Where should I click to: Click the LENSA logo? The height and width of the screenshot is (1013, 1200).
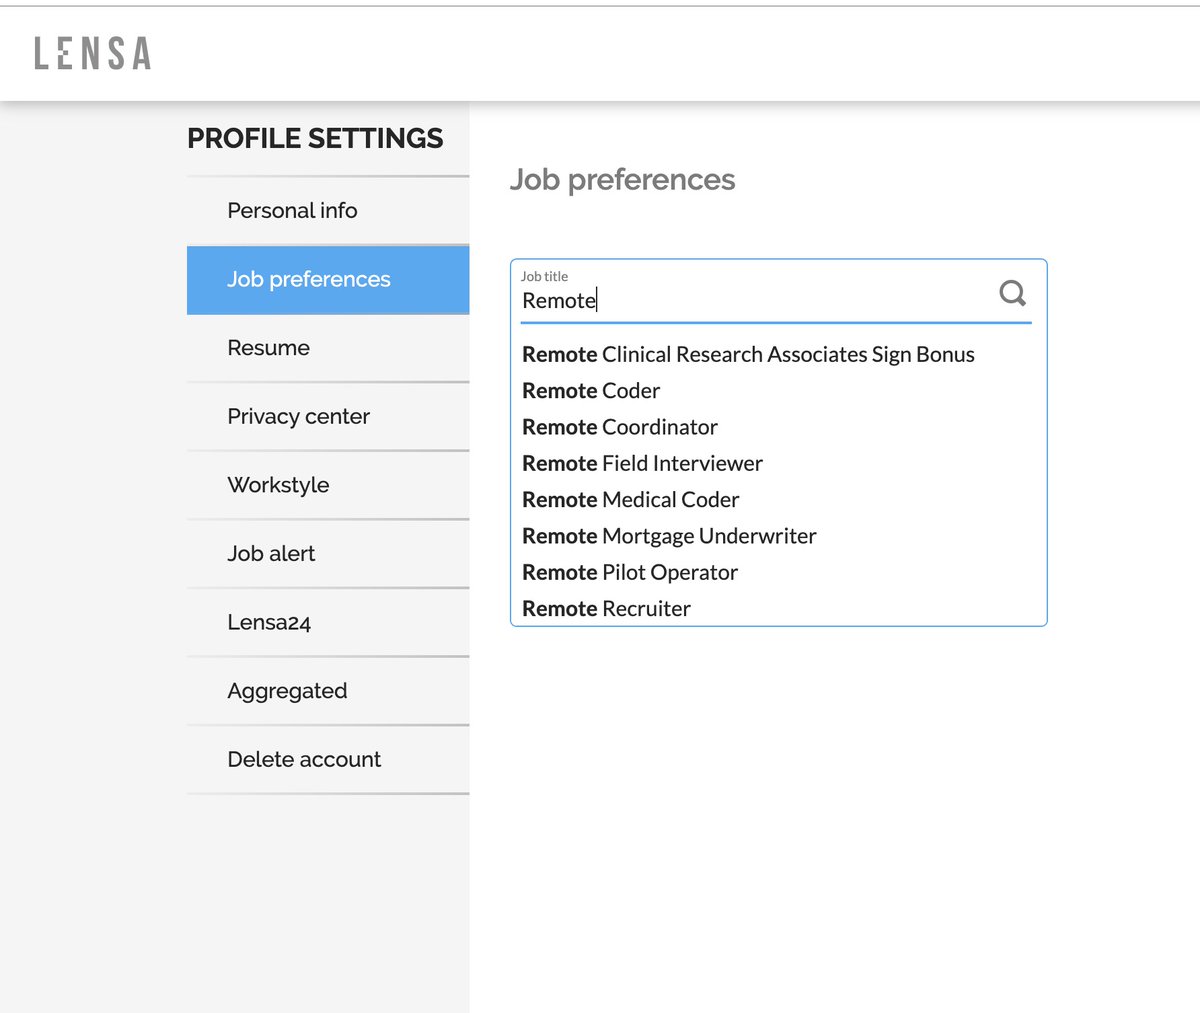tap(93, 53)
